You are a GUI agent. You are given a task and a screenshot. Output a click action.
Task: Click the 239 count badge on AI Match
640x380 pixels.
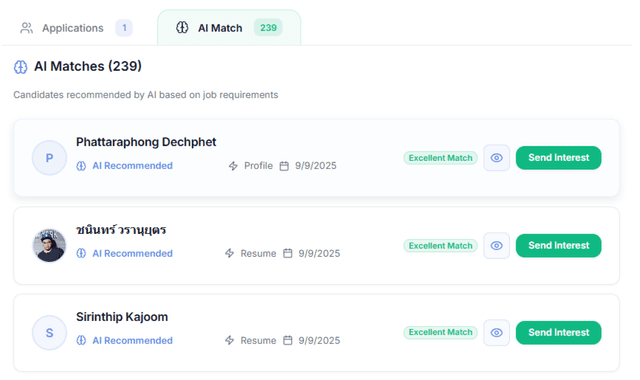[x=268, y=27]
